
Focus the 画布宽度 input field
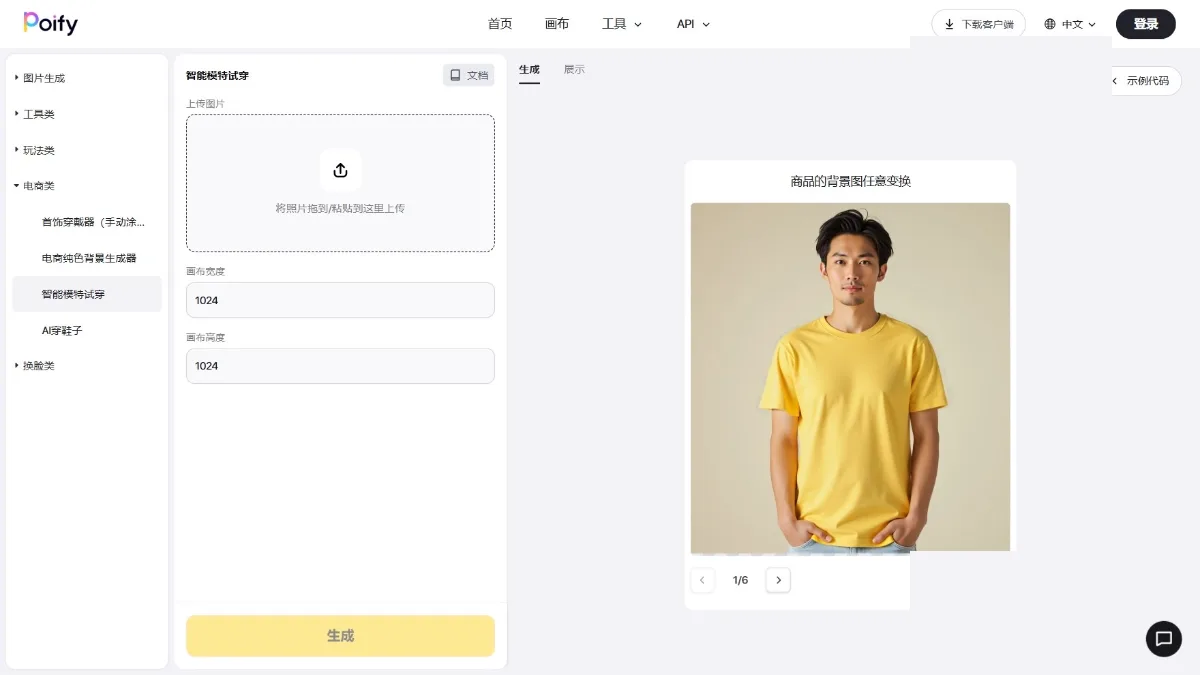[x=340, y=300]
